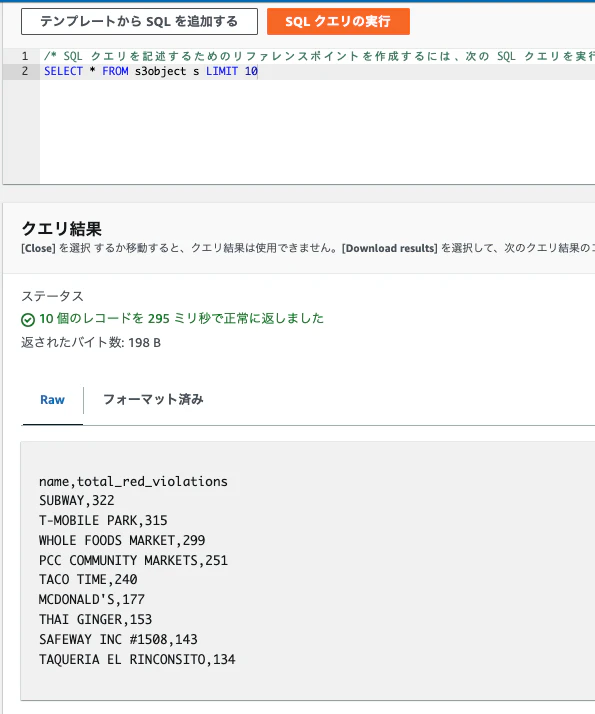Click the 'MCDONALD'S,177' result row
Image resolution: width=595 pixels, height=714 pixels.
[x=92, y=600]
